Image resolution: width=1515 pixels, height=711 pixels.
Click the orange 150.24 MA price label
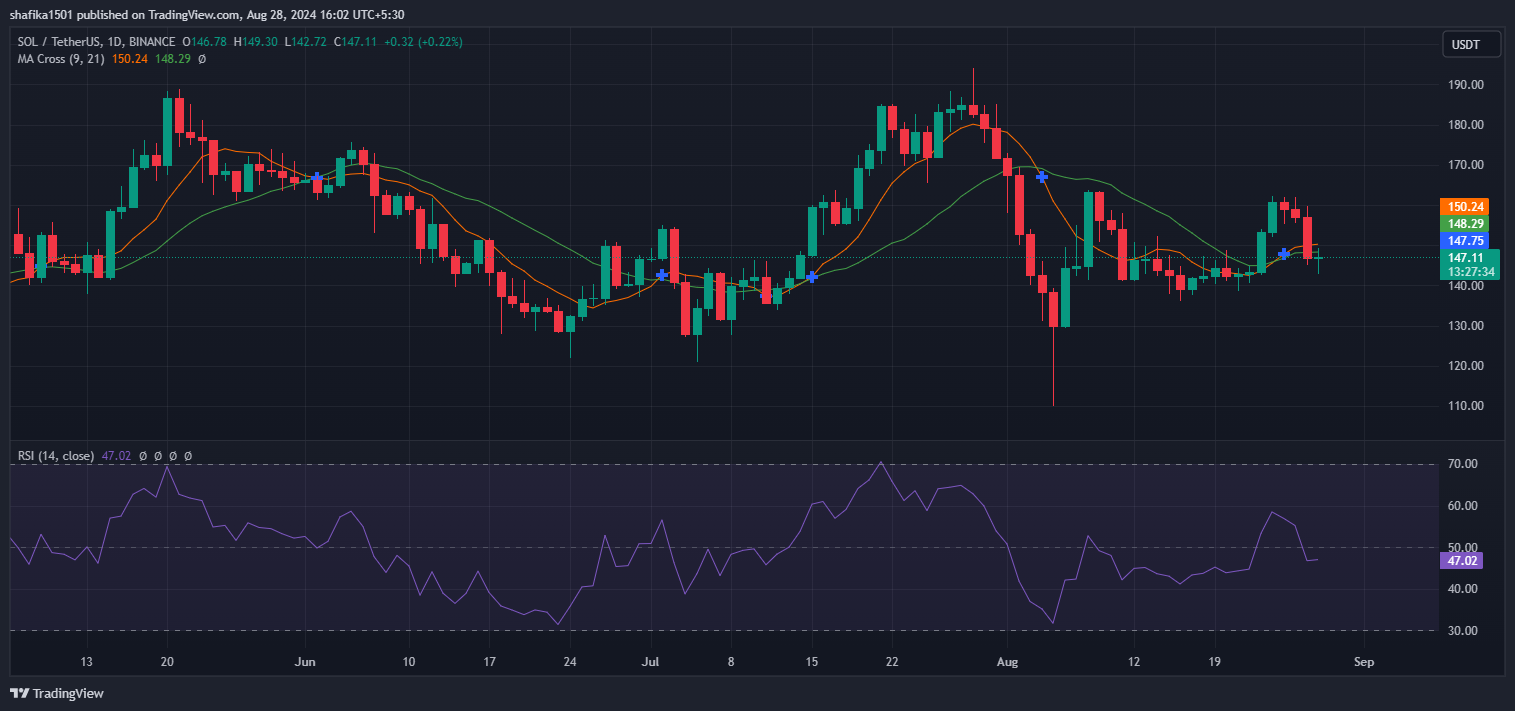click(1464, 206)
